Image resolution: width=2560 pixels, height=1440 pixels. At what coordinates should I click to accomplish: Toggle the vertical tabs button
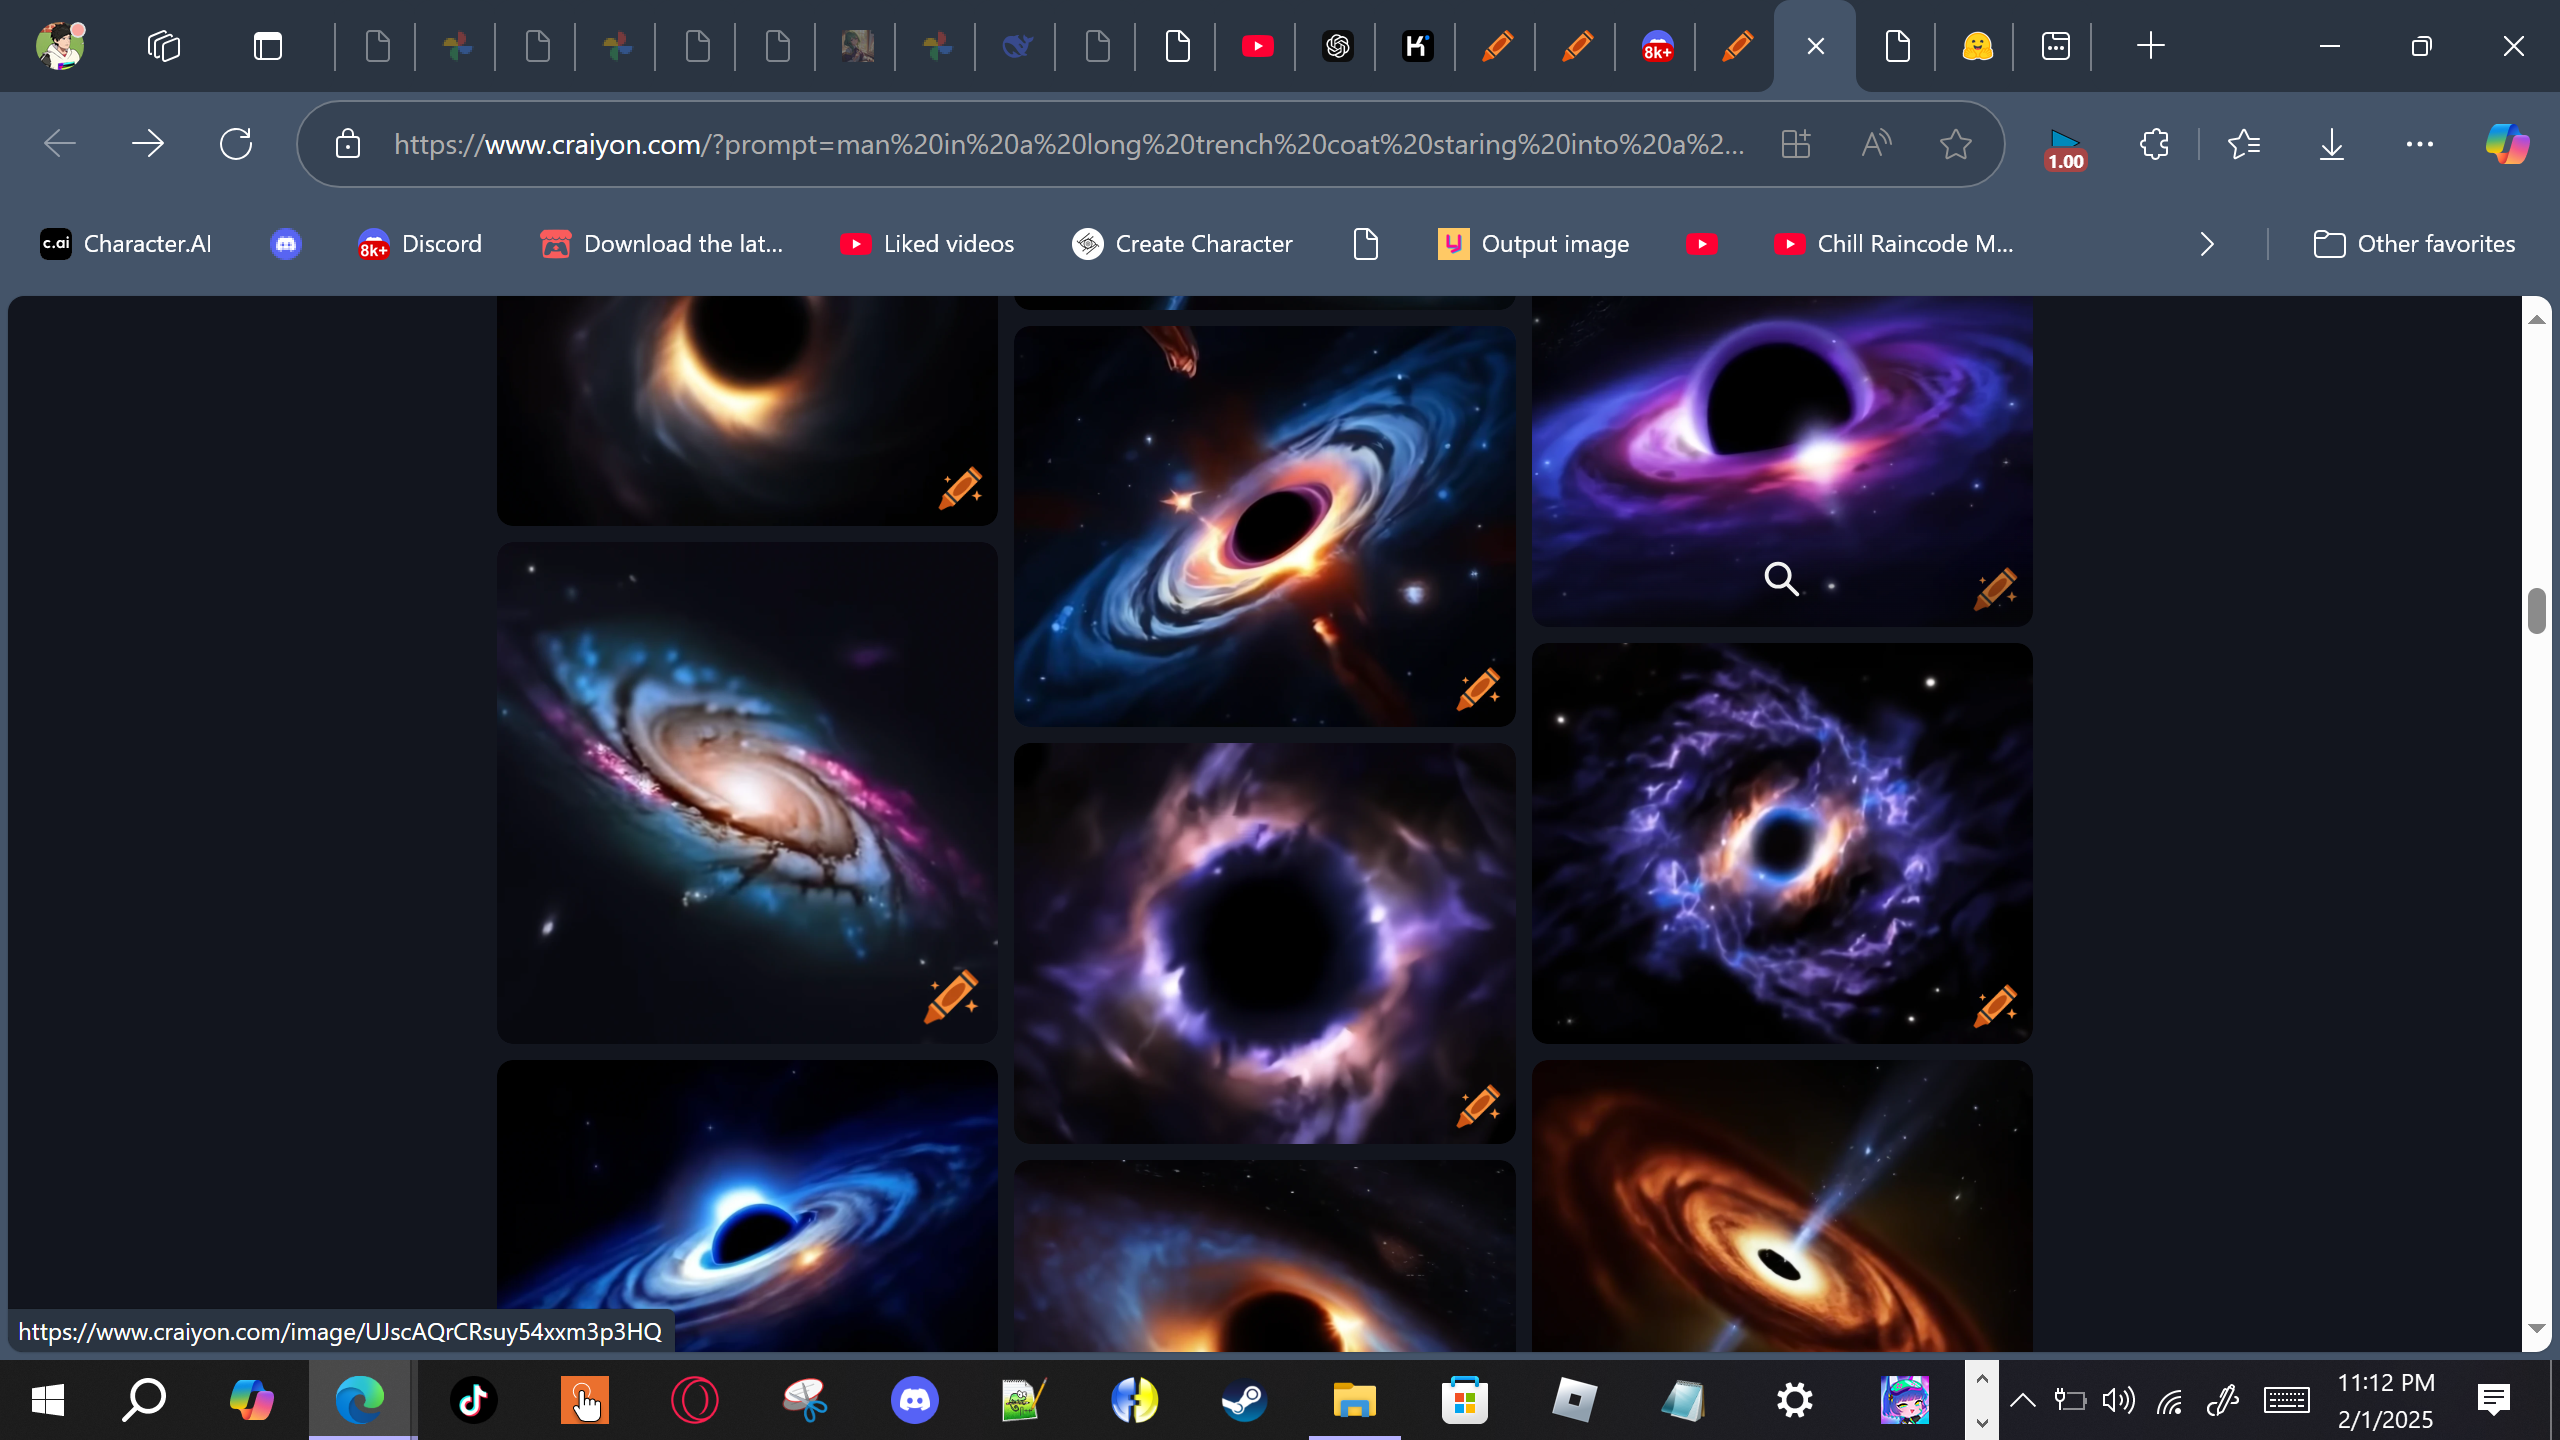pyautogui.click(x=267, y=46)
